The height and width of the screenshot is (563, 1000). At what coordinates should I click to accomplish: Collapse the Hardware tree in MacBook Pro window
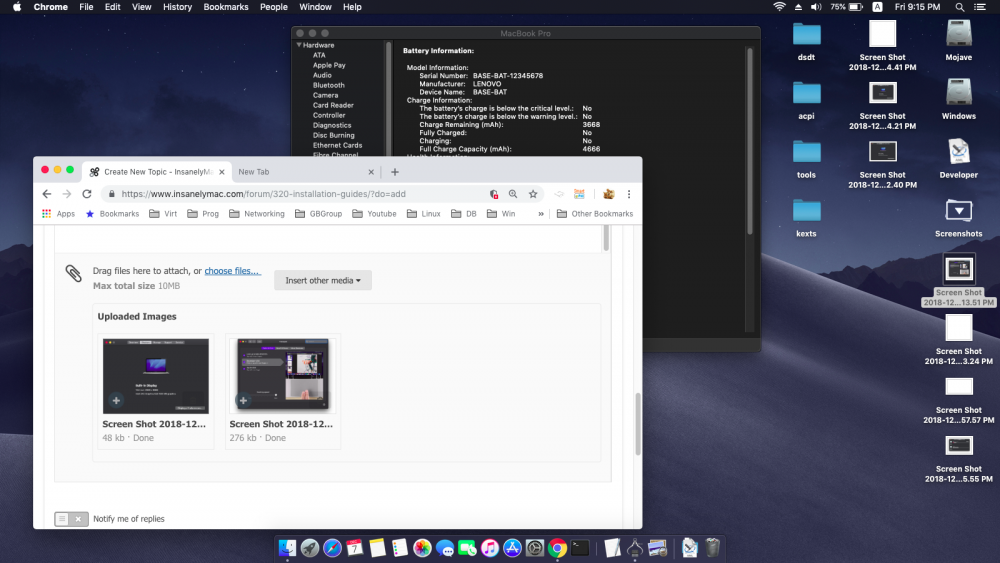299,45
